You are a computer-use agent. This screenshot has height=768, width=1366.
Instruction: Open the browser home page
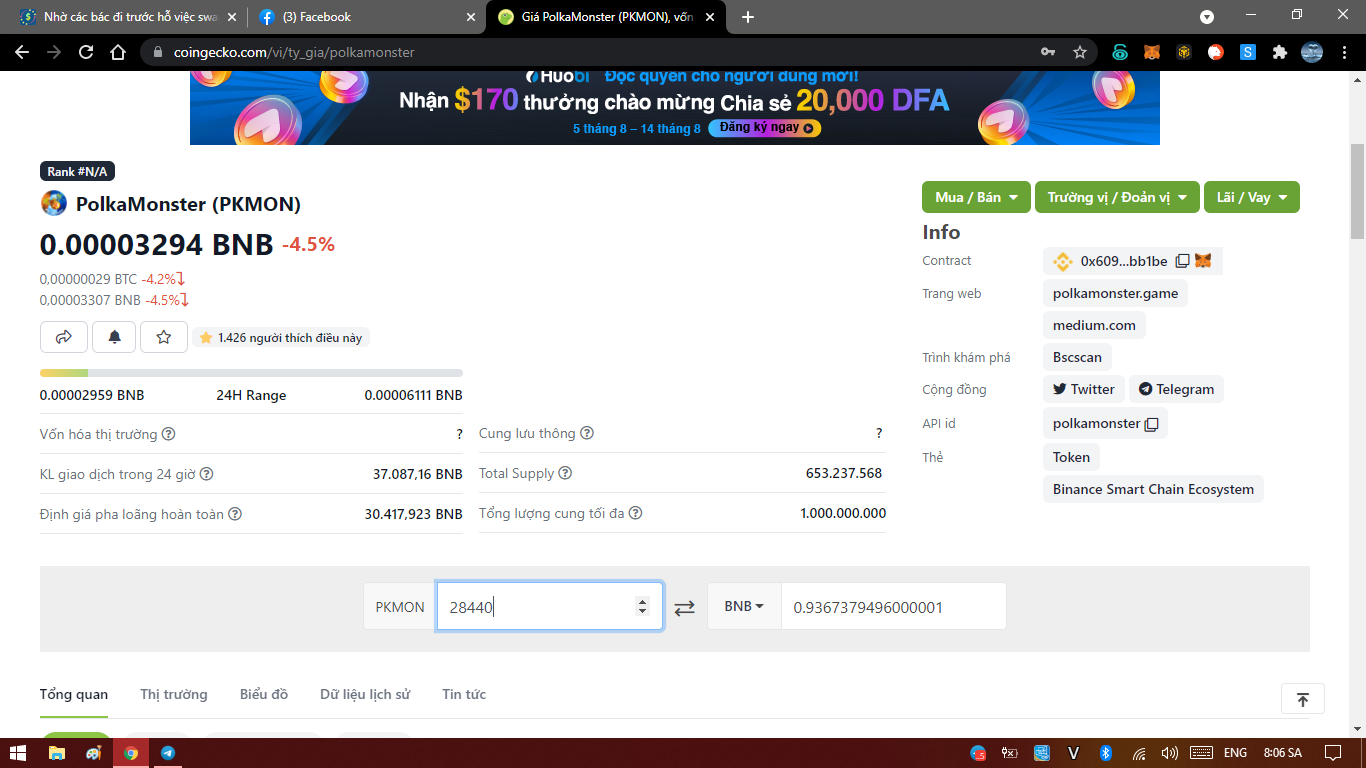click(x=118, y=52)
